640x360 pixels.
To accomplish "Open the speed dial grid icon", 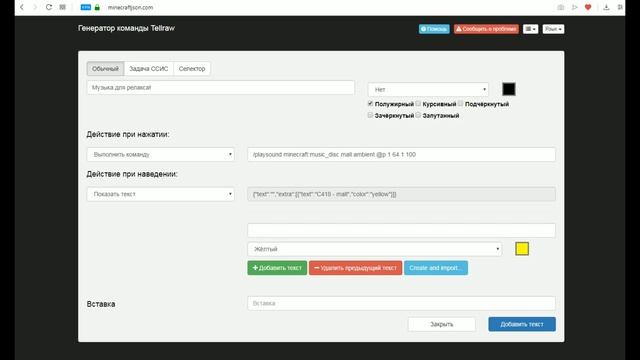I will point(62,7).
